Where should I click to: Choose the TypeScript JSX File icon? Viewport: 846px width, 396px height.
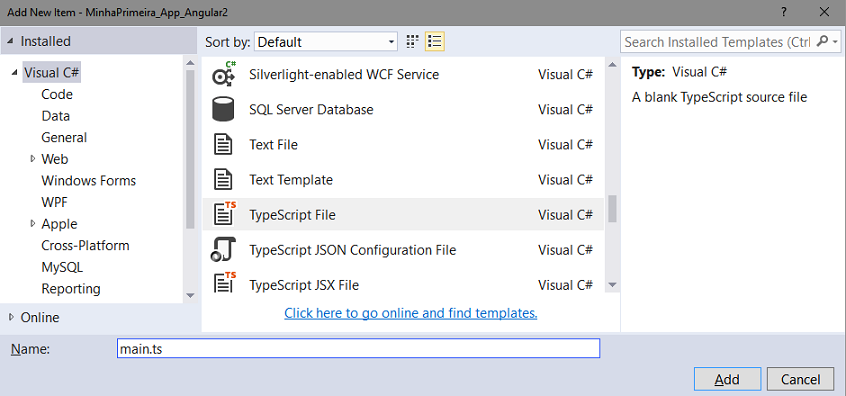point(224,283)
